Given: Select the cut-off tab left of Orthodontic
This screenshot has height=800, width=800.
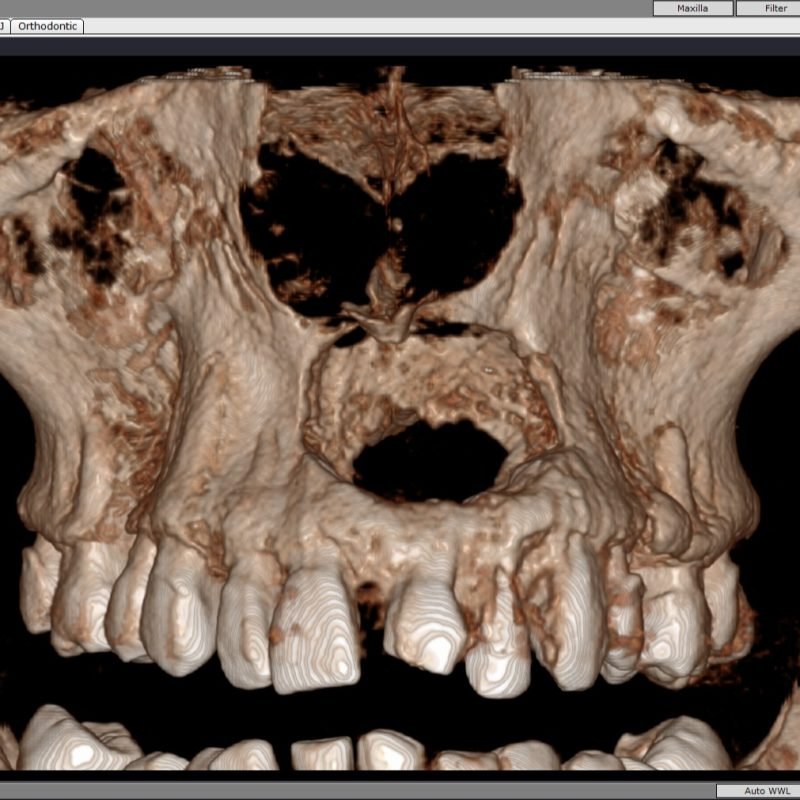Looking at the screenshot, I should click(4, 26).
